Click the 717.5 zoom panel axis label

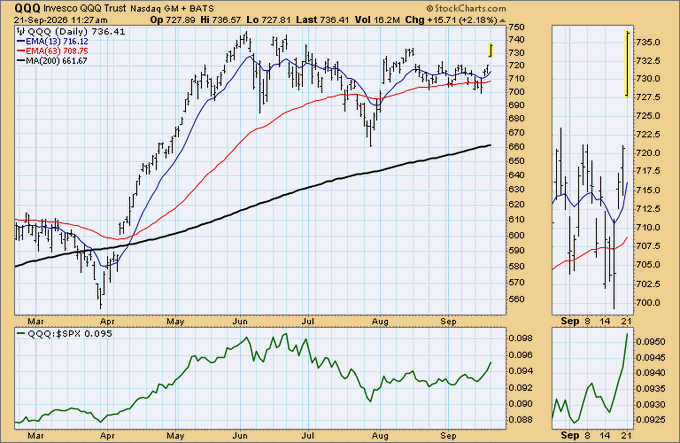coord(648,171)
